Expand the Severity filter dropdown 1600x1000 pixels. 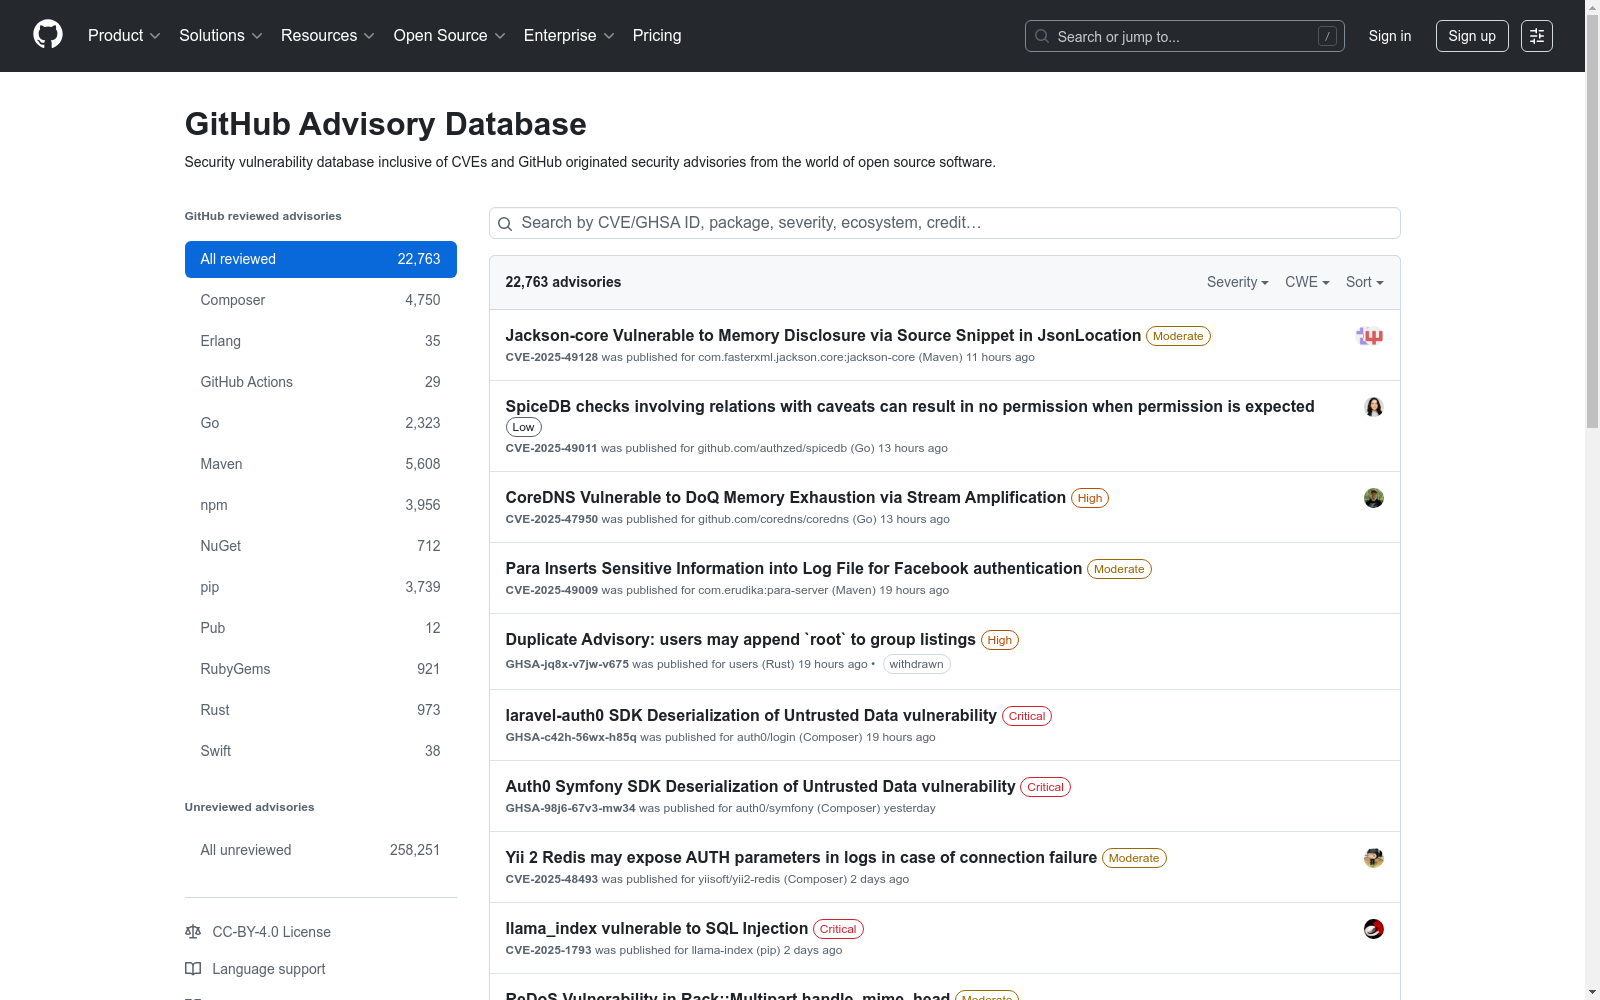pyautogui.click(x=1237, y=282)
